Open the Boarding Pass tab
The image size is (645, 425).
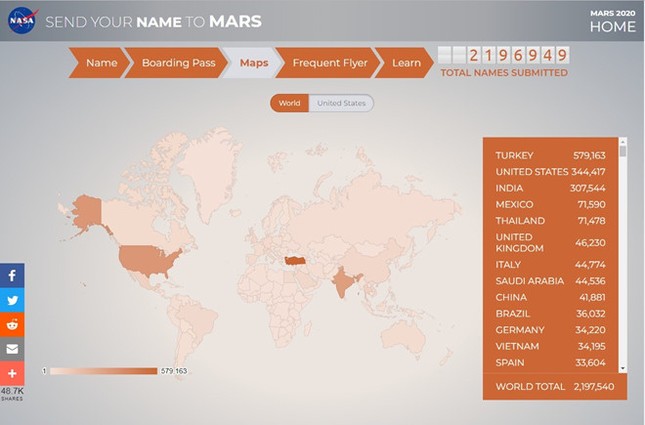click(x=177, y=63)
